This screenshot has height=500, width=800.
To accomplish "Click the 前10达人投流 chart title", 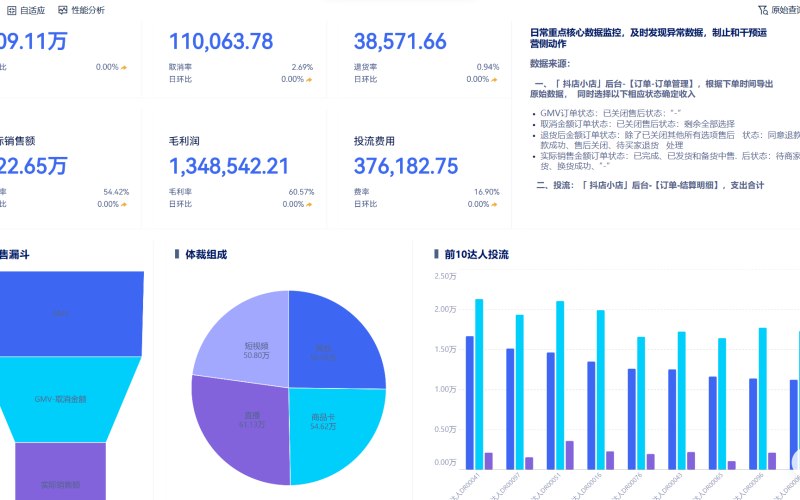I will click(x=477, y=254).
